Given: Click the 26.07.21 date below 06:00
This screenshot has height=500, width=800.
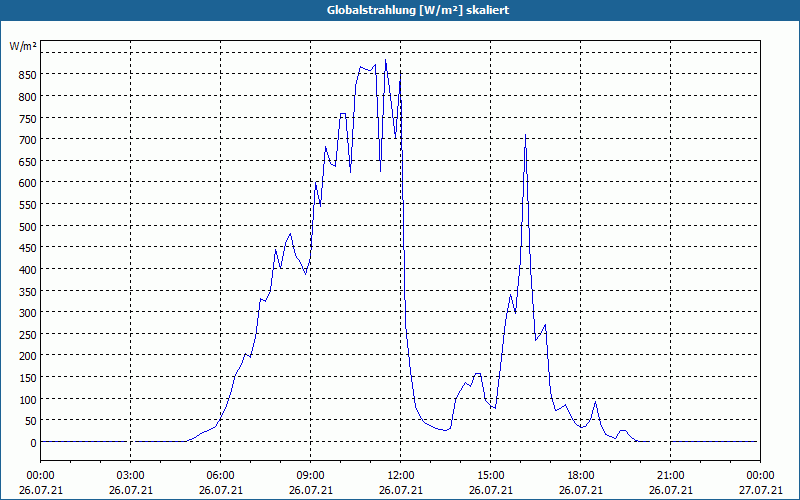Looking at the screenshot, I should [220, 490].
